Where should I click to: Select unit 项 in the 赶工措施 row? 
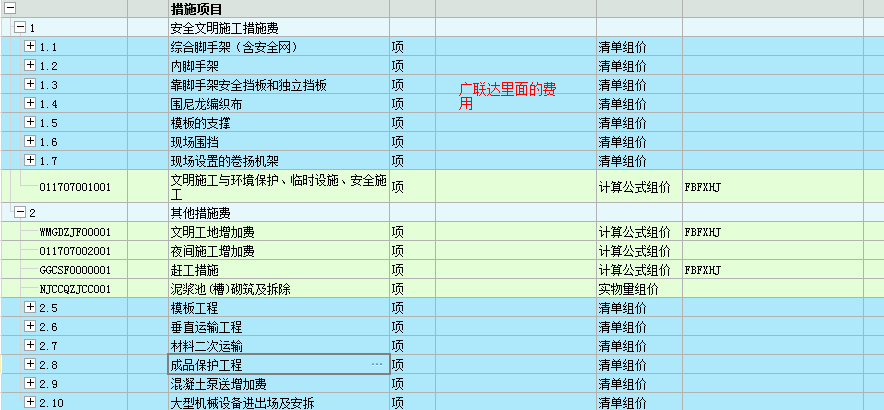pyautogui.click(x=397, y=270)
